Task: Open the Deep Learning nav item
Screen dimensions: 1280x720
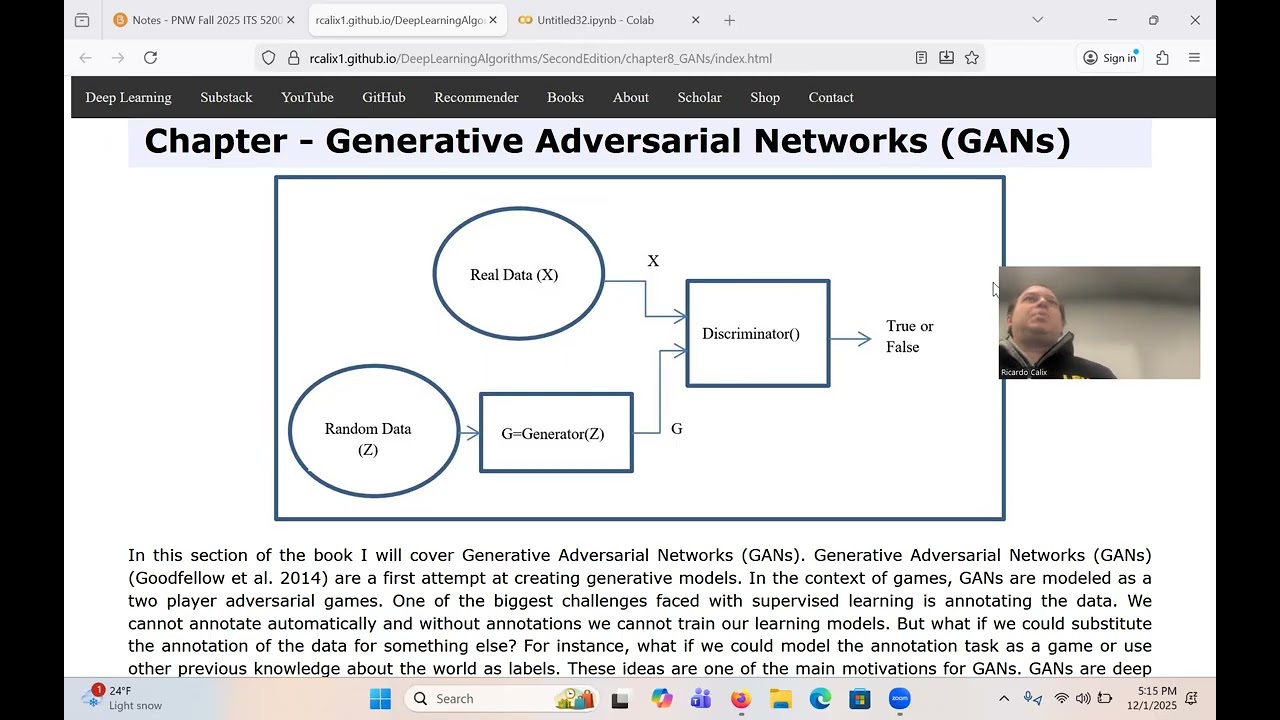Action: 128,97
